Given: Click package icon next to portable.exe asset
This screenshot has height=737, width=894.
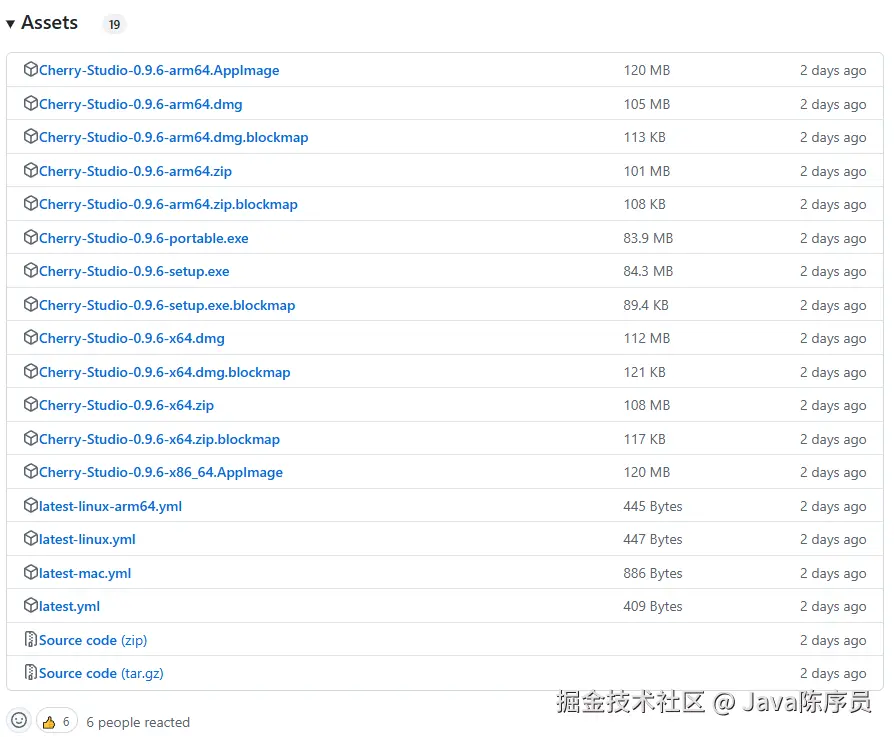Looking at the screenshot, I should click(30, 237).
